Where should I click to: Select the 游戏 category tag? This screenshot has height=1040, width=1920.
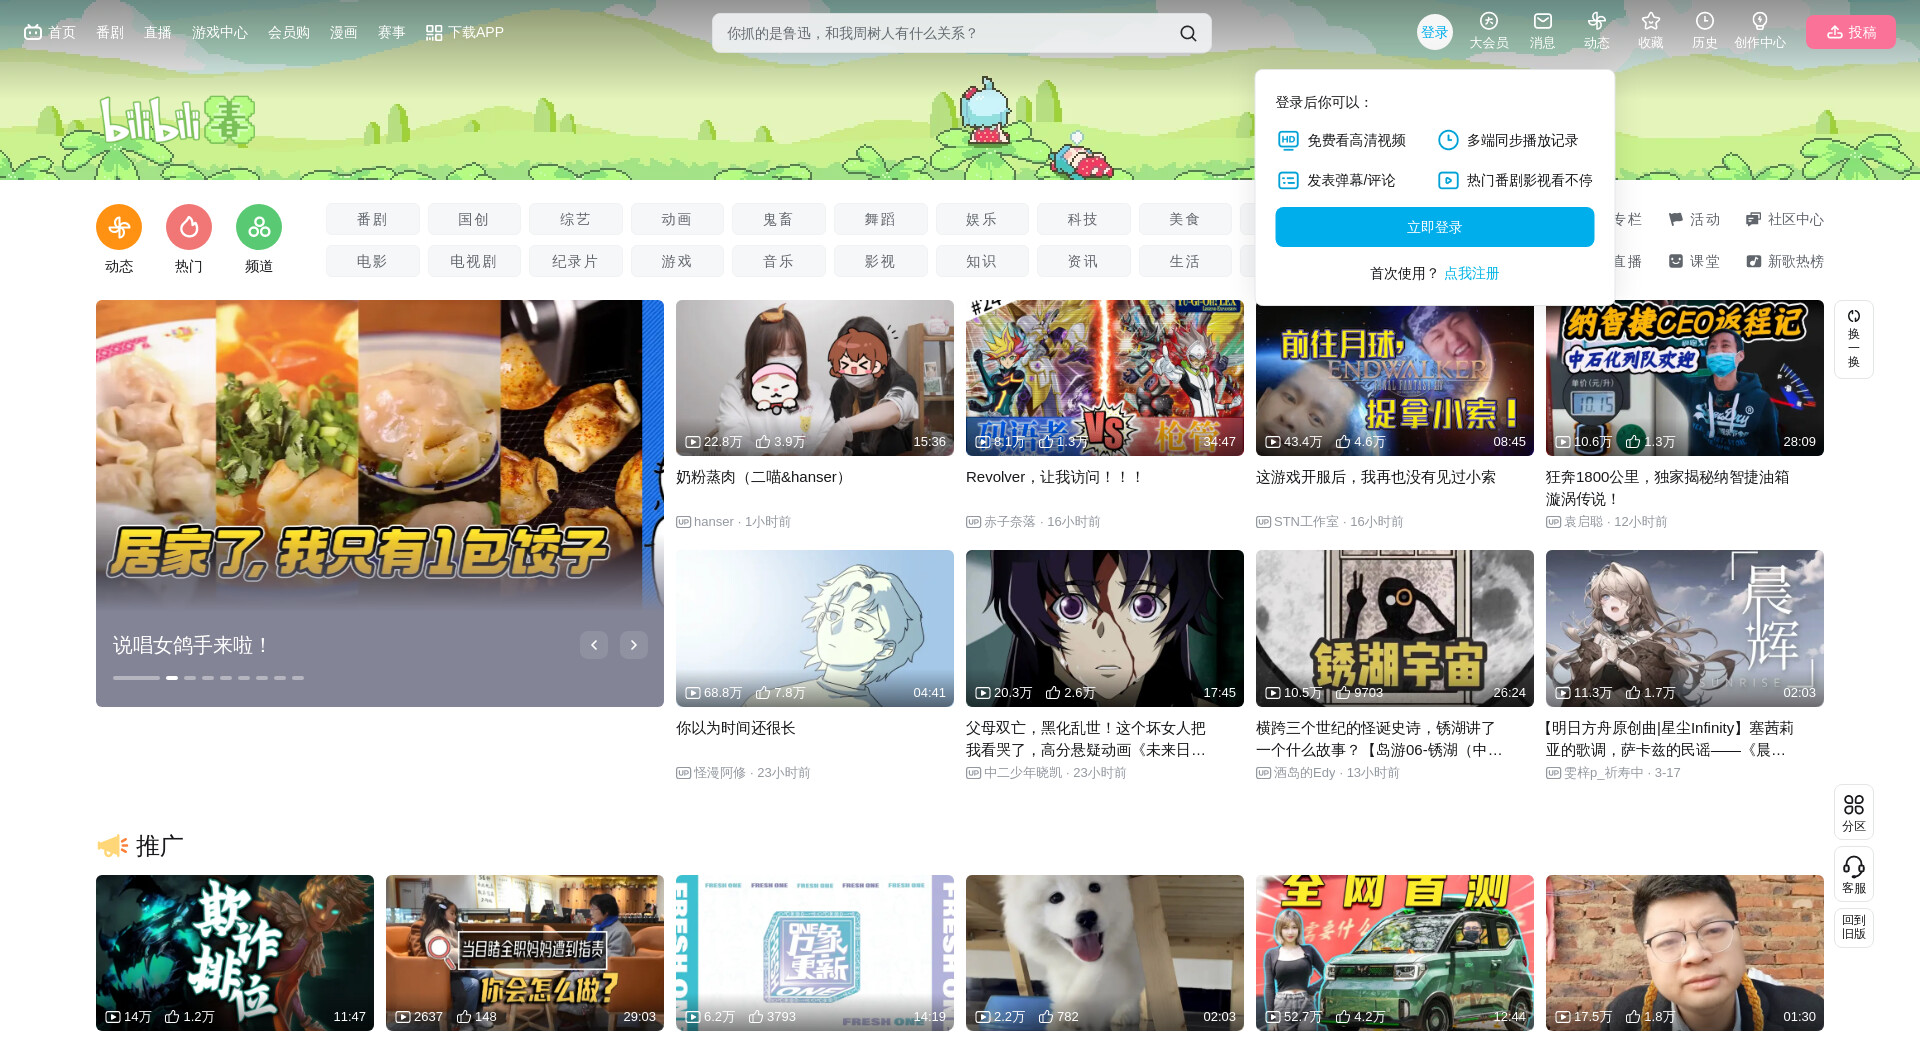[x=677, y=261]
